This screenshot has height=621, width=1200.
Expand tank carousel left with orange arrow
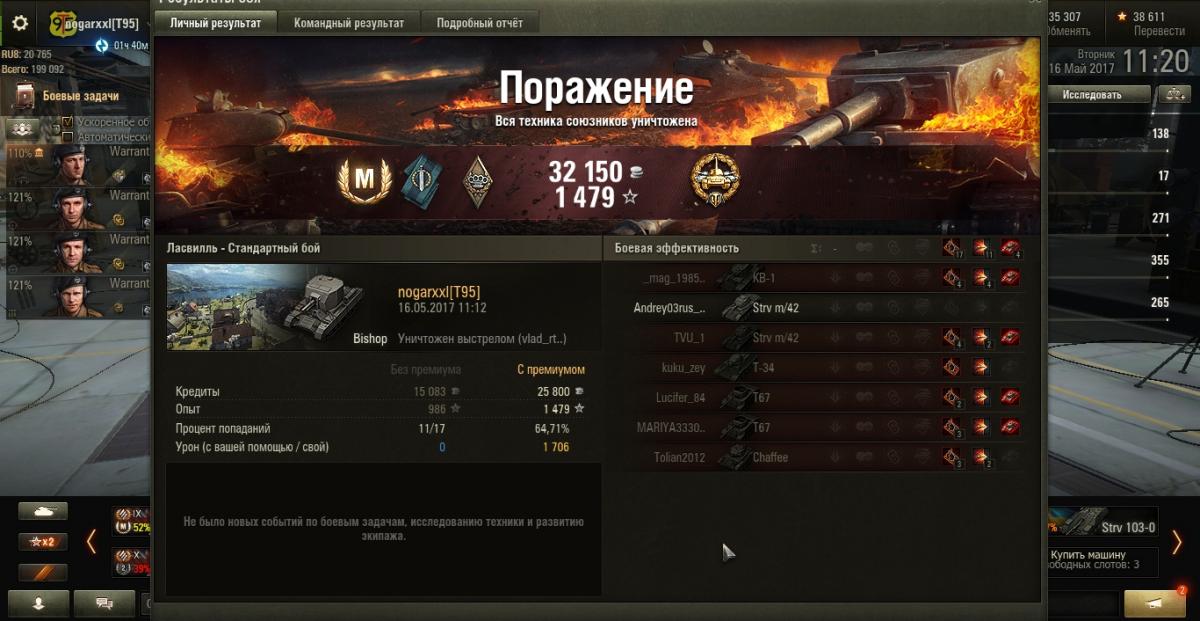click(x=91, y=542)
